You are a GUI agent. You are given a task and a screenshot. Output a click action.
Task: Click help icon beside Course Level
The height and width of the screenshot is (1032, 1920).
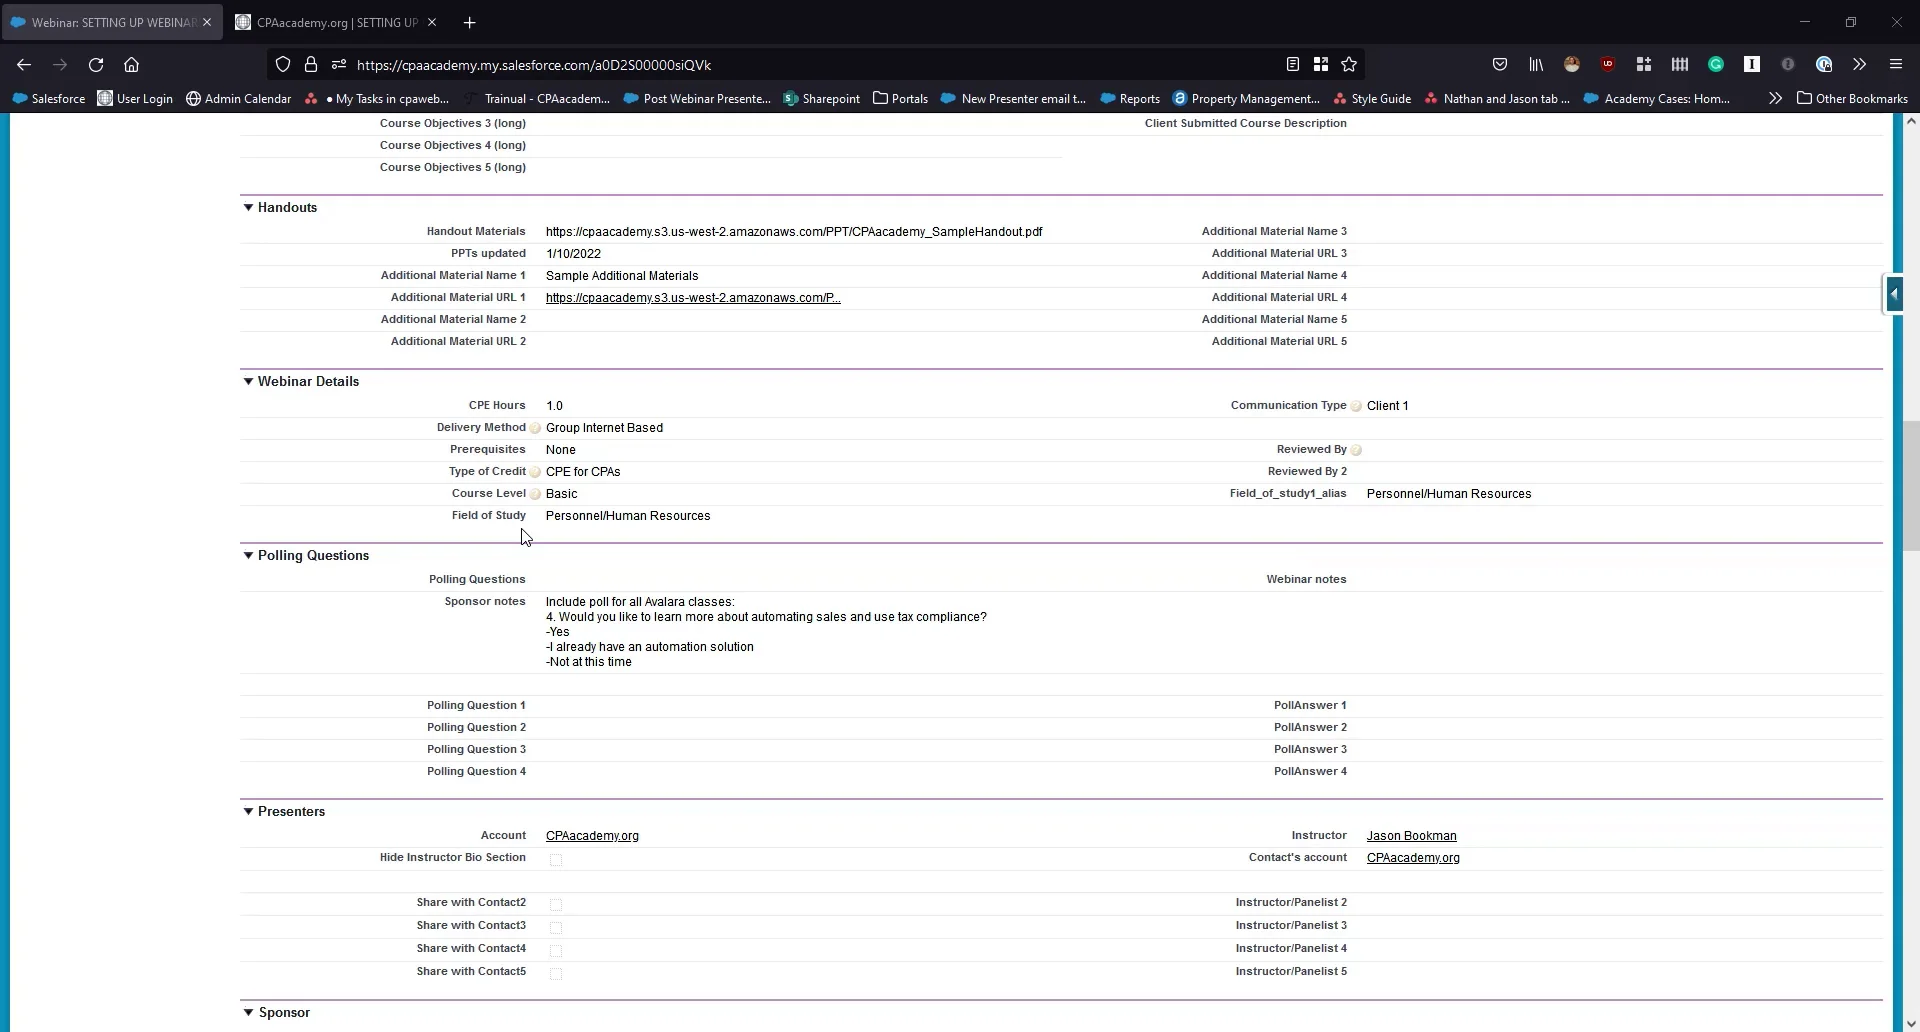point(535,494)
